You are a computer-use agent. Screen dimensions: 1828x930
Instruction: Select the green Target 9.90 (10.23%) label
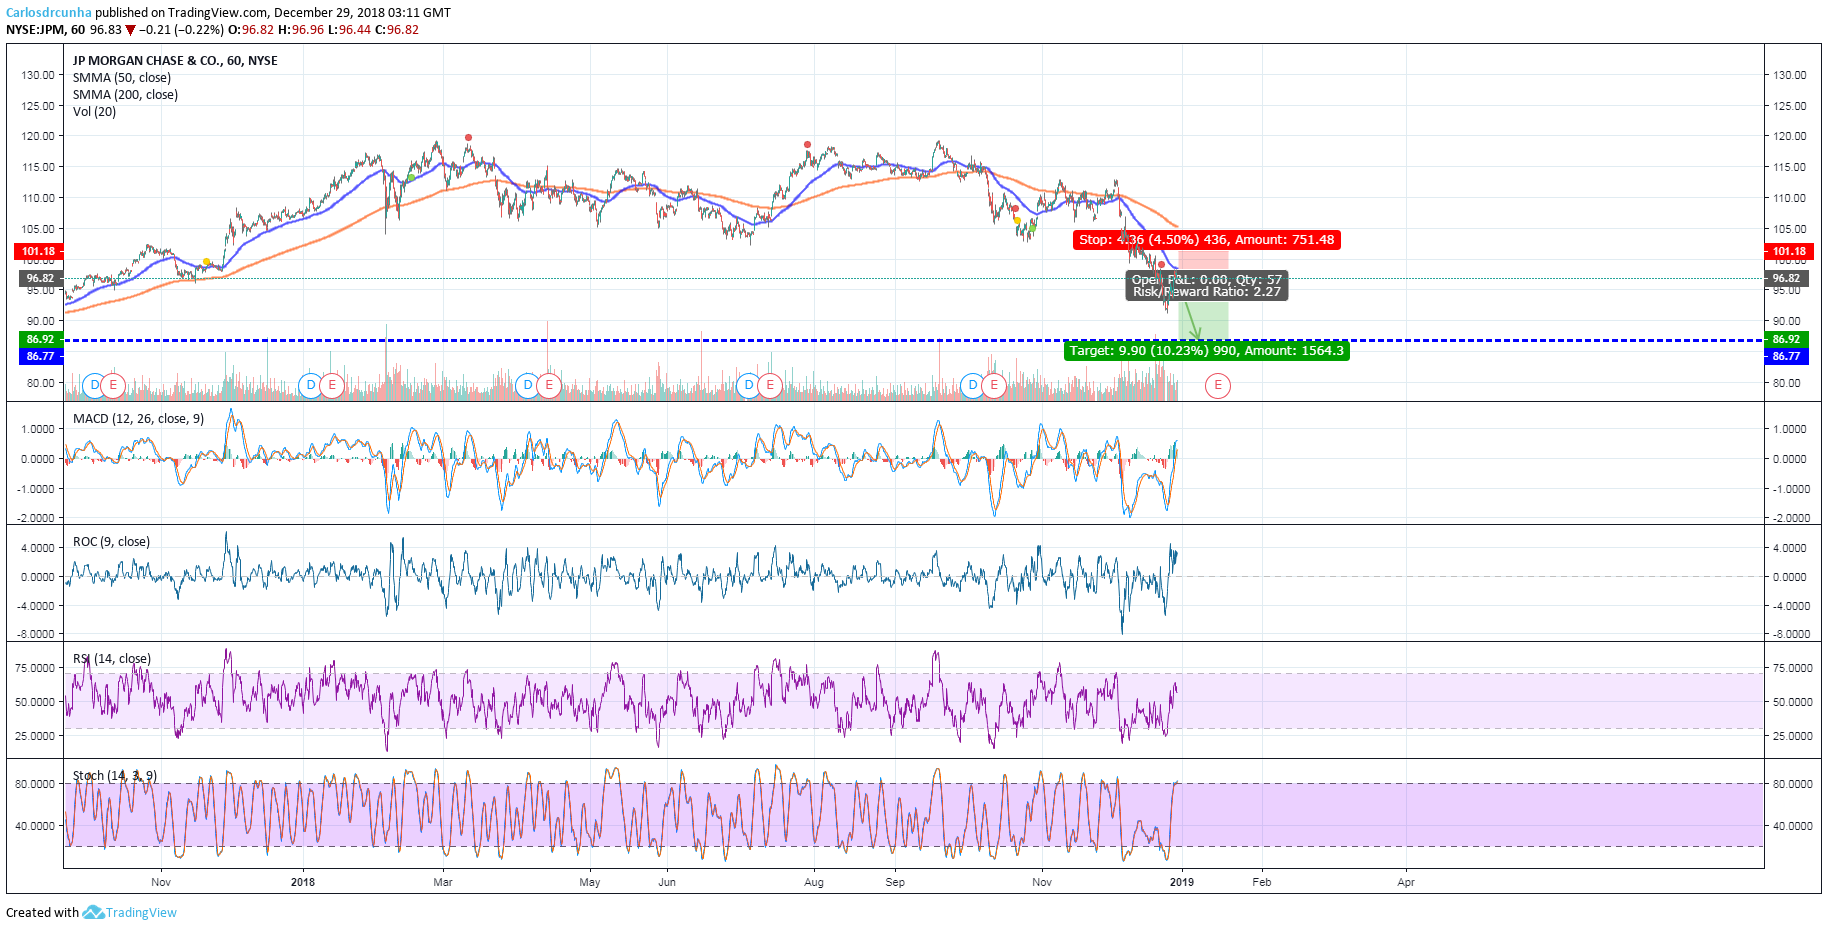click(x=1207, y=351)
